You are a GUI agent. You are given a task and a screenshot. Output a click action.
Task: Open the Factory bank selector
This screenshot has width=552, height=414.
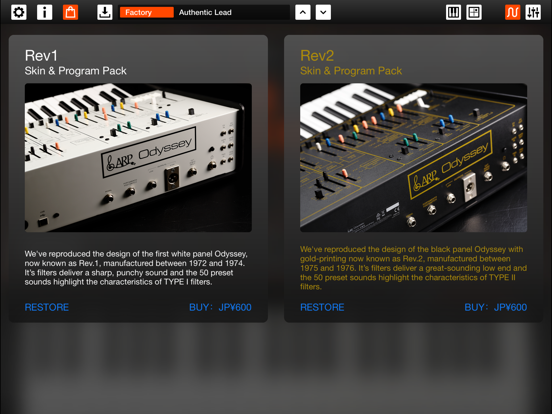tap(147, 12)
